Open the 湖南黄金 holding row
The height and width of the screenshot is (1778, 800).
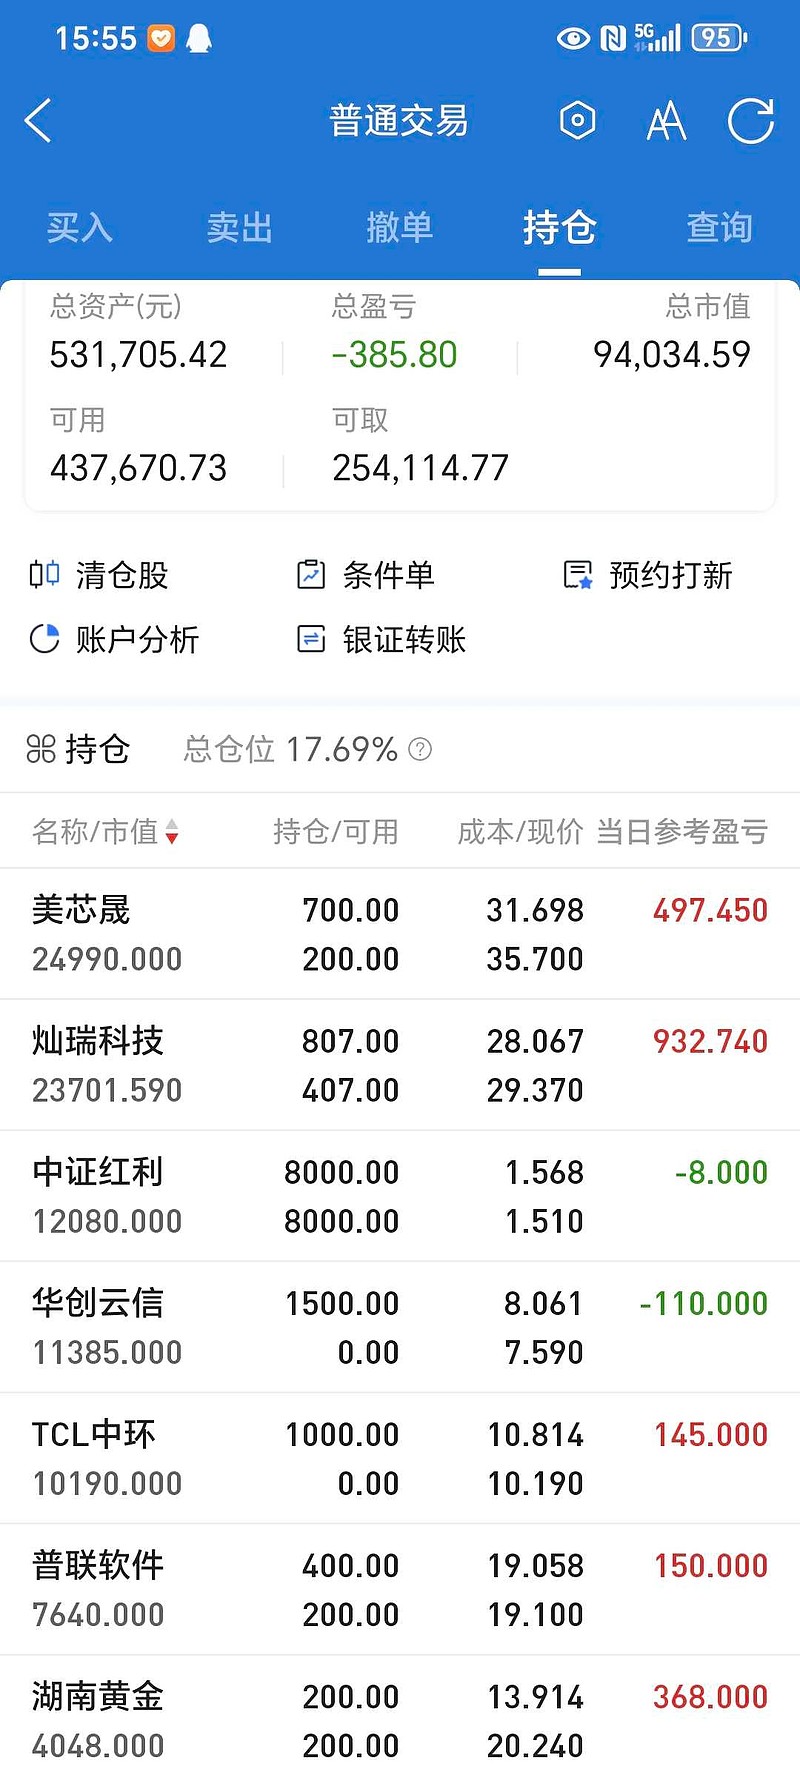click(x=400, y=1717)
